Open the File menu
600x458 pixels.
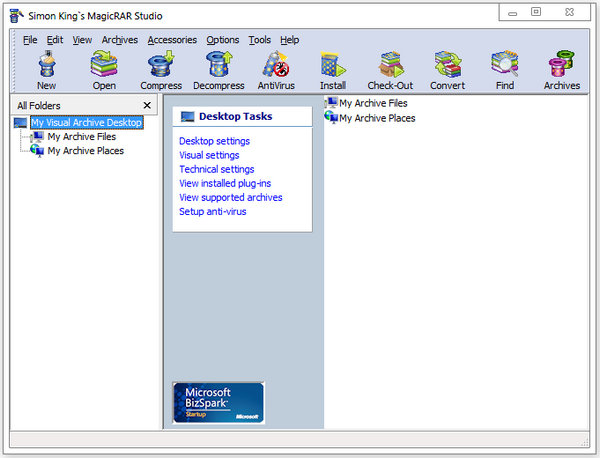[30, 40]
